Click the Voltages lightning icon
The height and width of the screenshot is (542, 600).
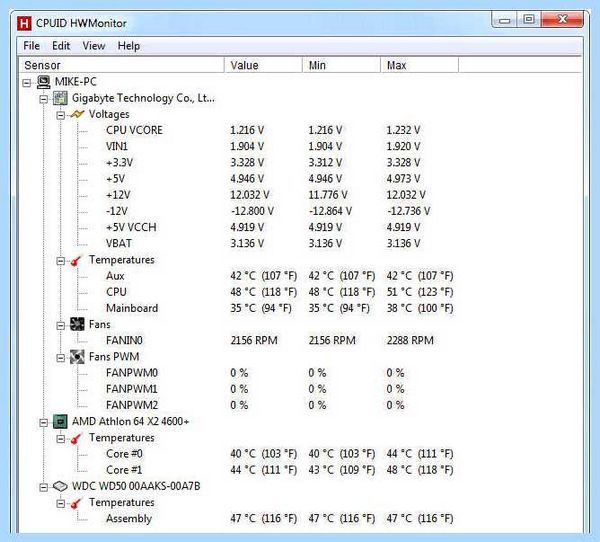point(77,114)
